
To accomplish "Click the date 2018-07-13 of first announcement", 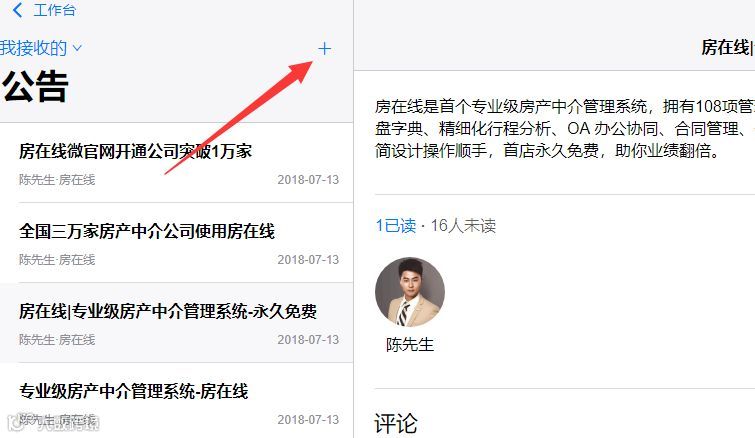I will 308,180.
